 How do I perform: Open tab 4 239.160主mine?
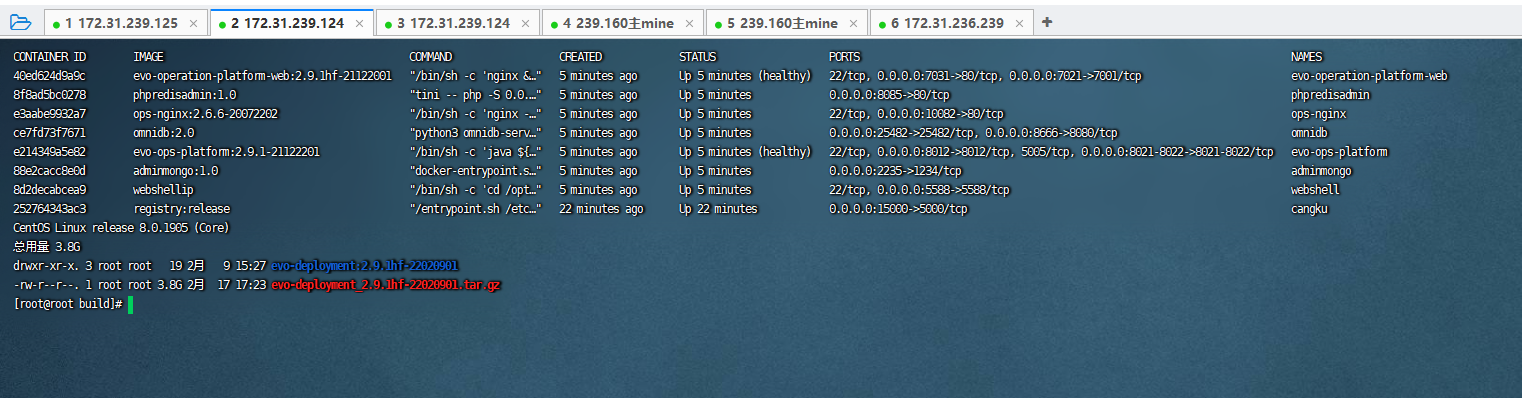coord(622,22)
